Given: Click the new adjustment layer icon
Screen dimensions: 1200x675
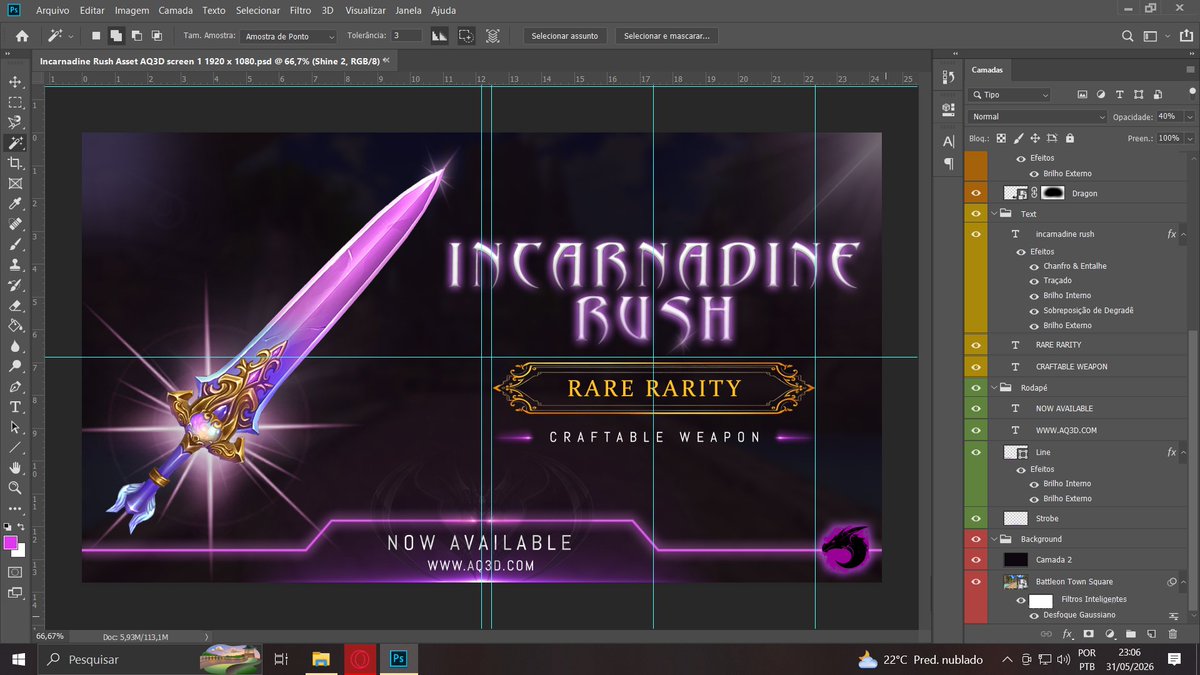Looking at the screenshot, I should point(1110,634).
